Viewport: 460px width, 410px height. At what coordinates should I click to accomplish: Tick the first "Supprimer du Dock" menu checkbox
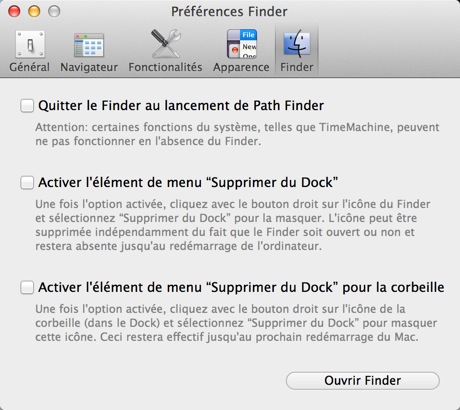click(x=27, y=183)
